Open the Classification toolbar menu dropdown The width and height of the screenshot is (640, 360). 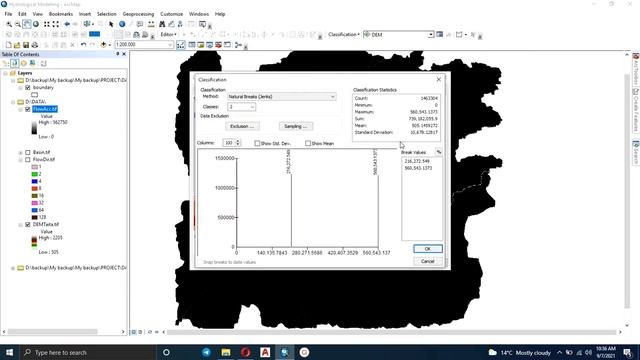coord(344,35)
